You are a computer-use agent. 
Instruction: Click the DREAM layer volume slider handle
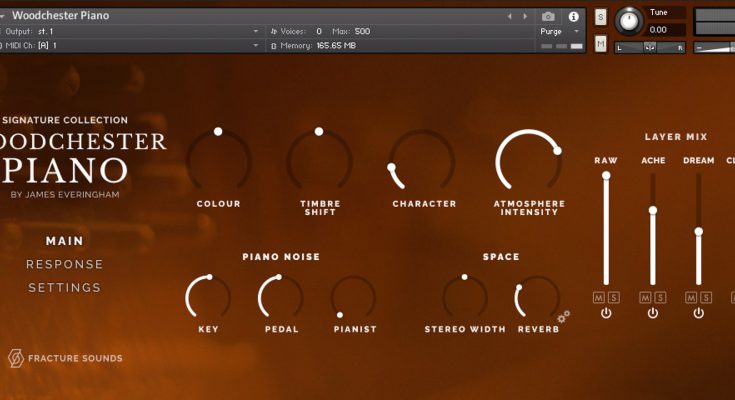pos(698,231)
